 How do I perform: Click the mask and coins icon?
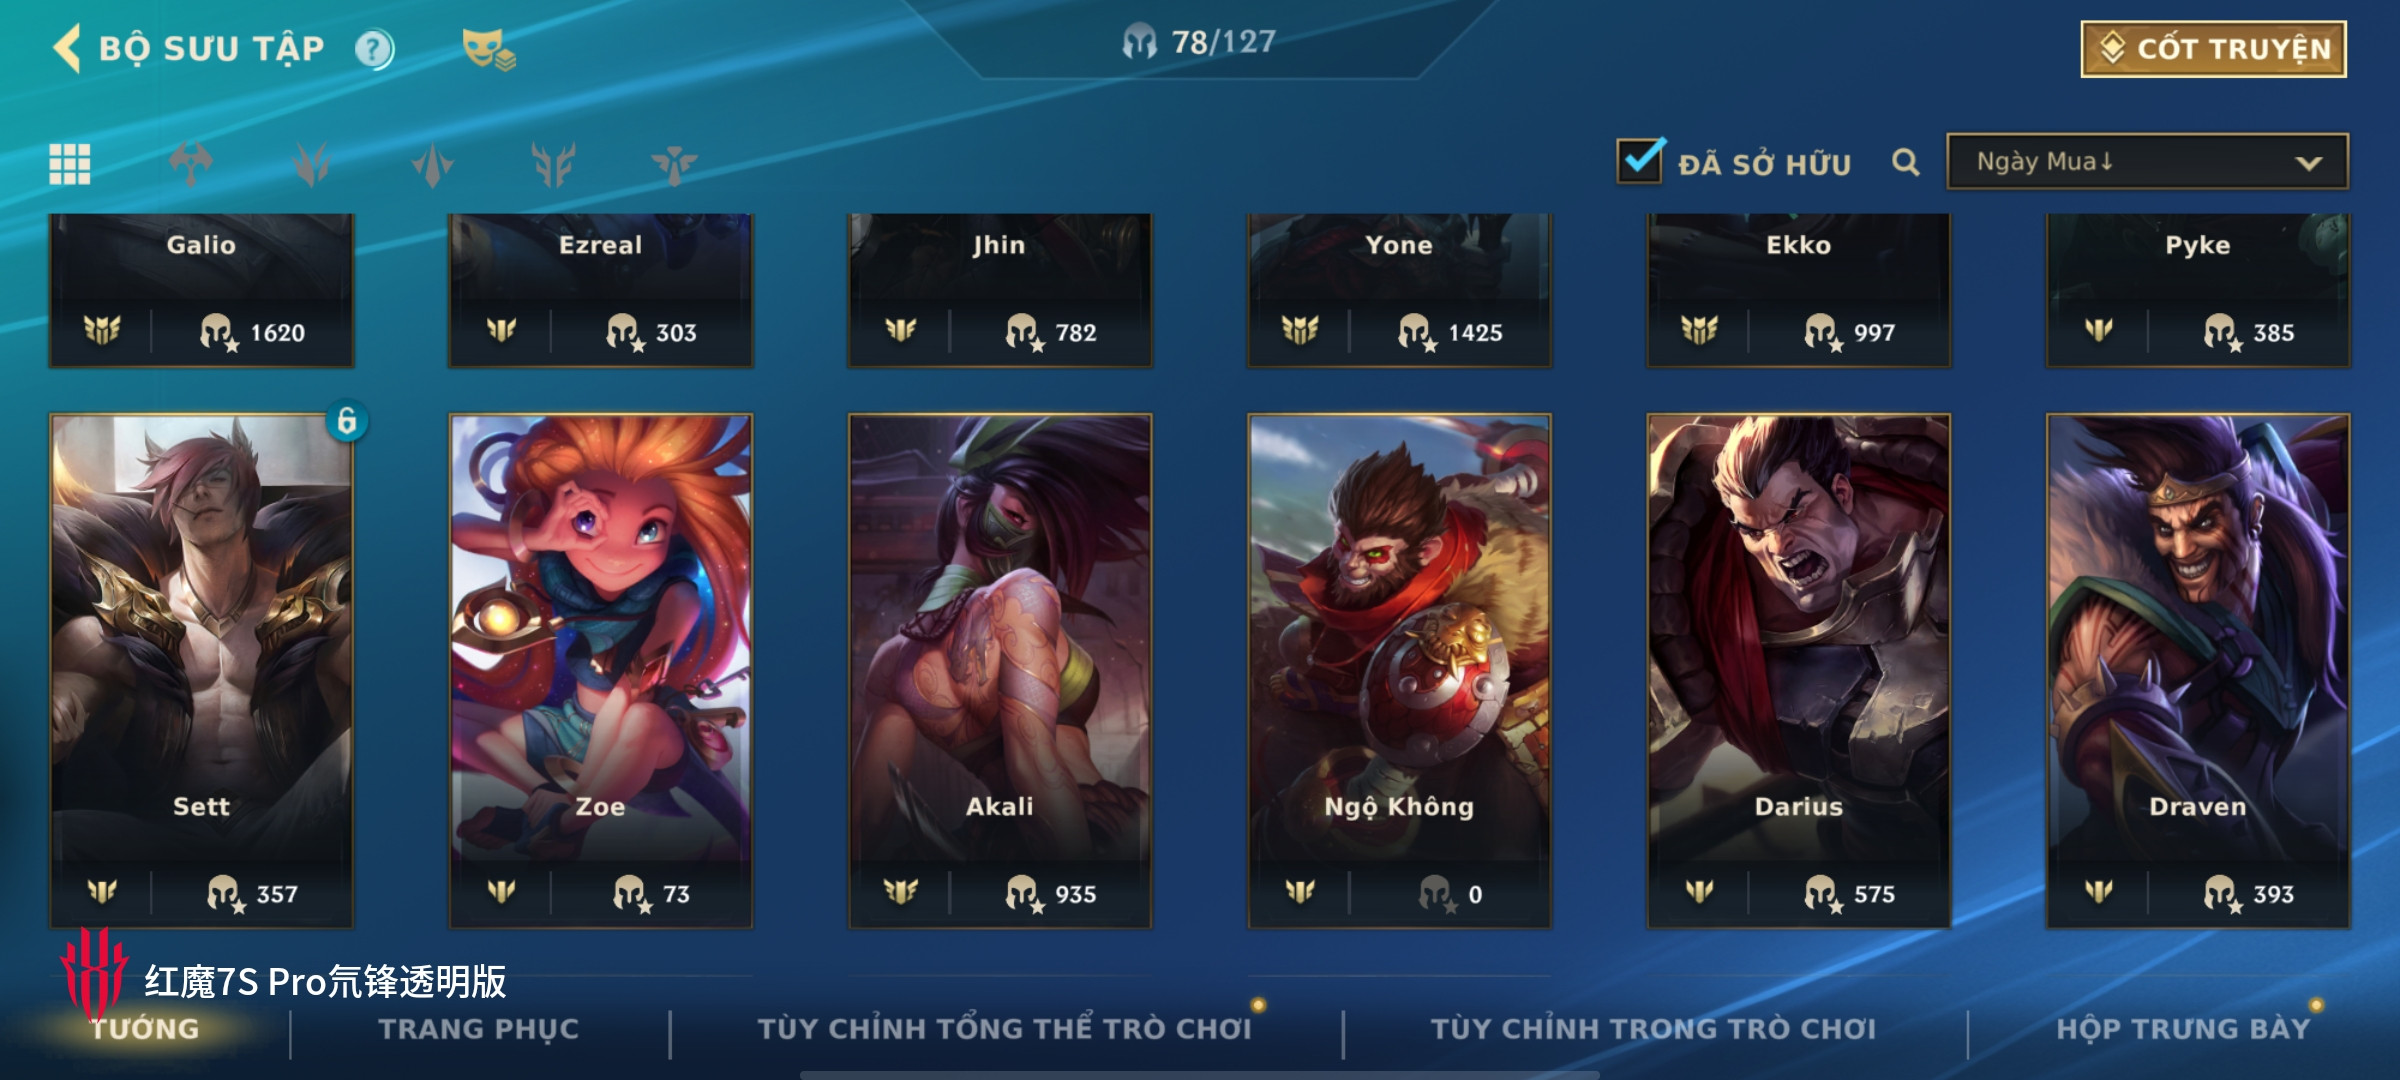point(488,49)
